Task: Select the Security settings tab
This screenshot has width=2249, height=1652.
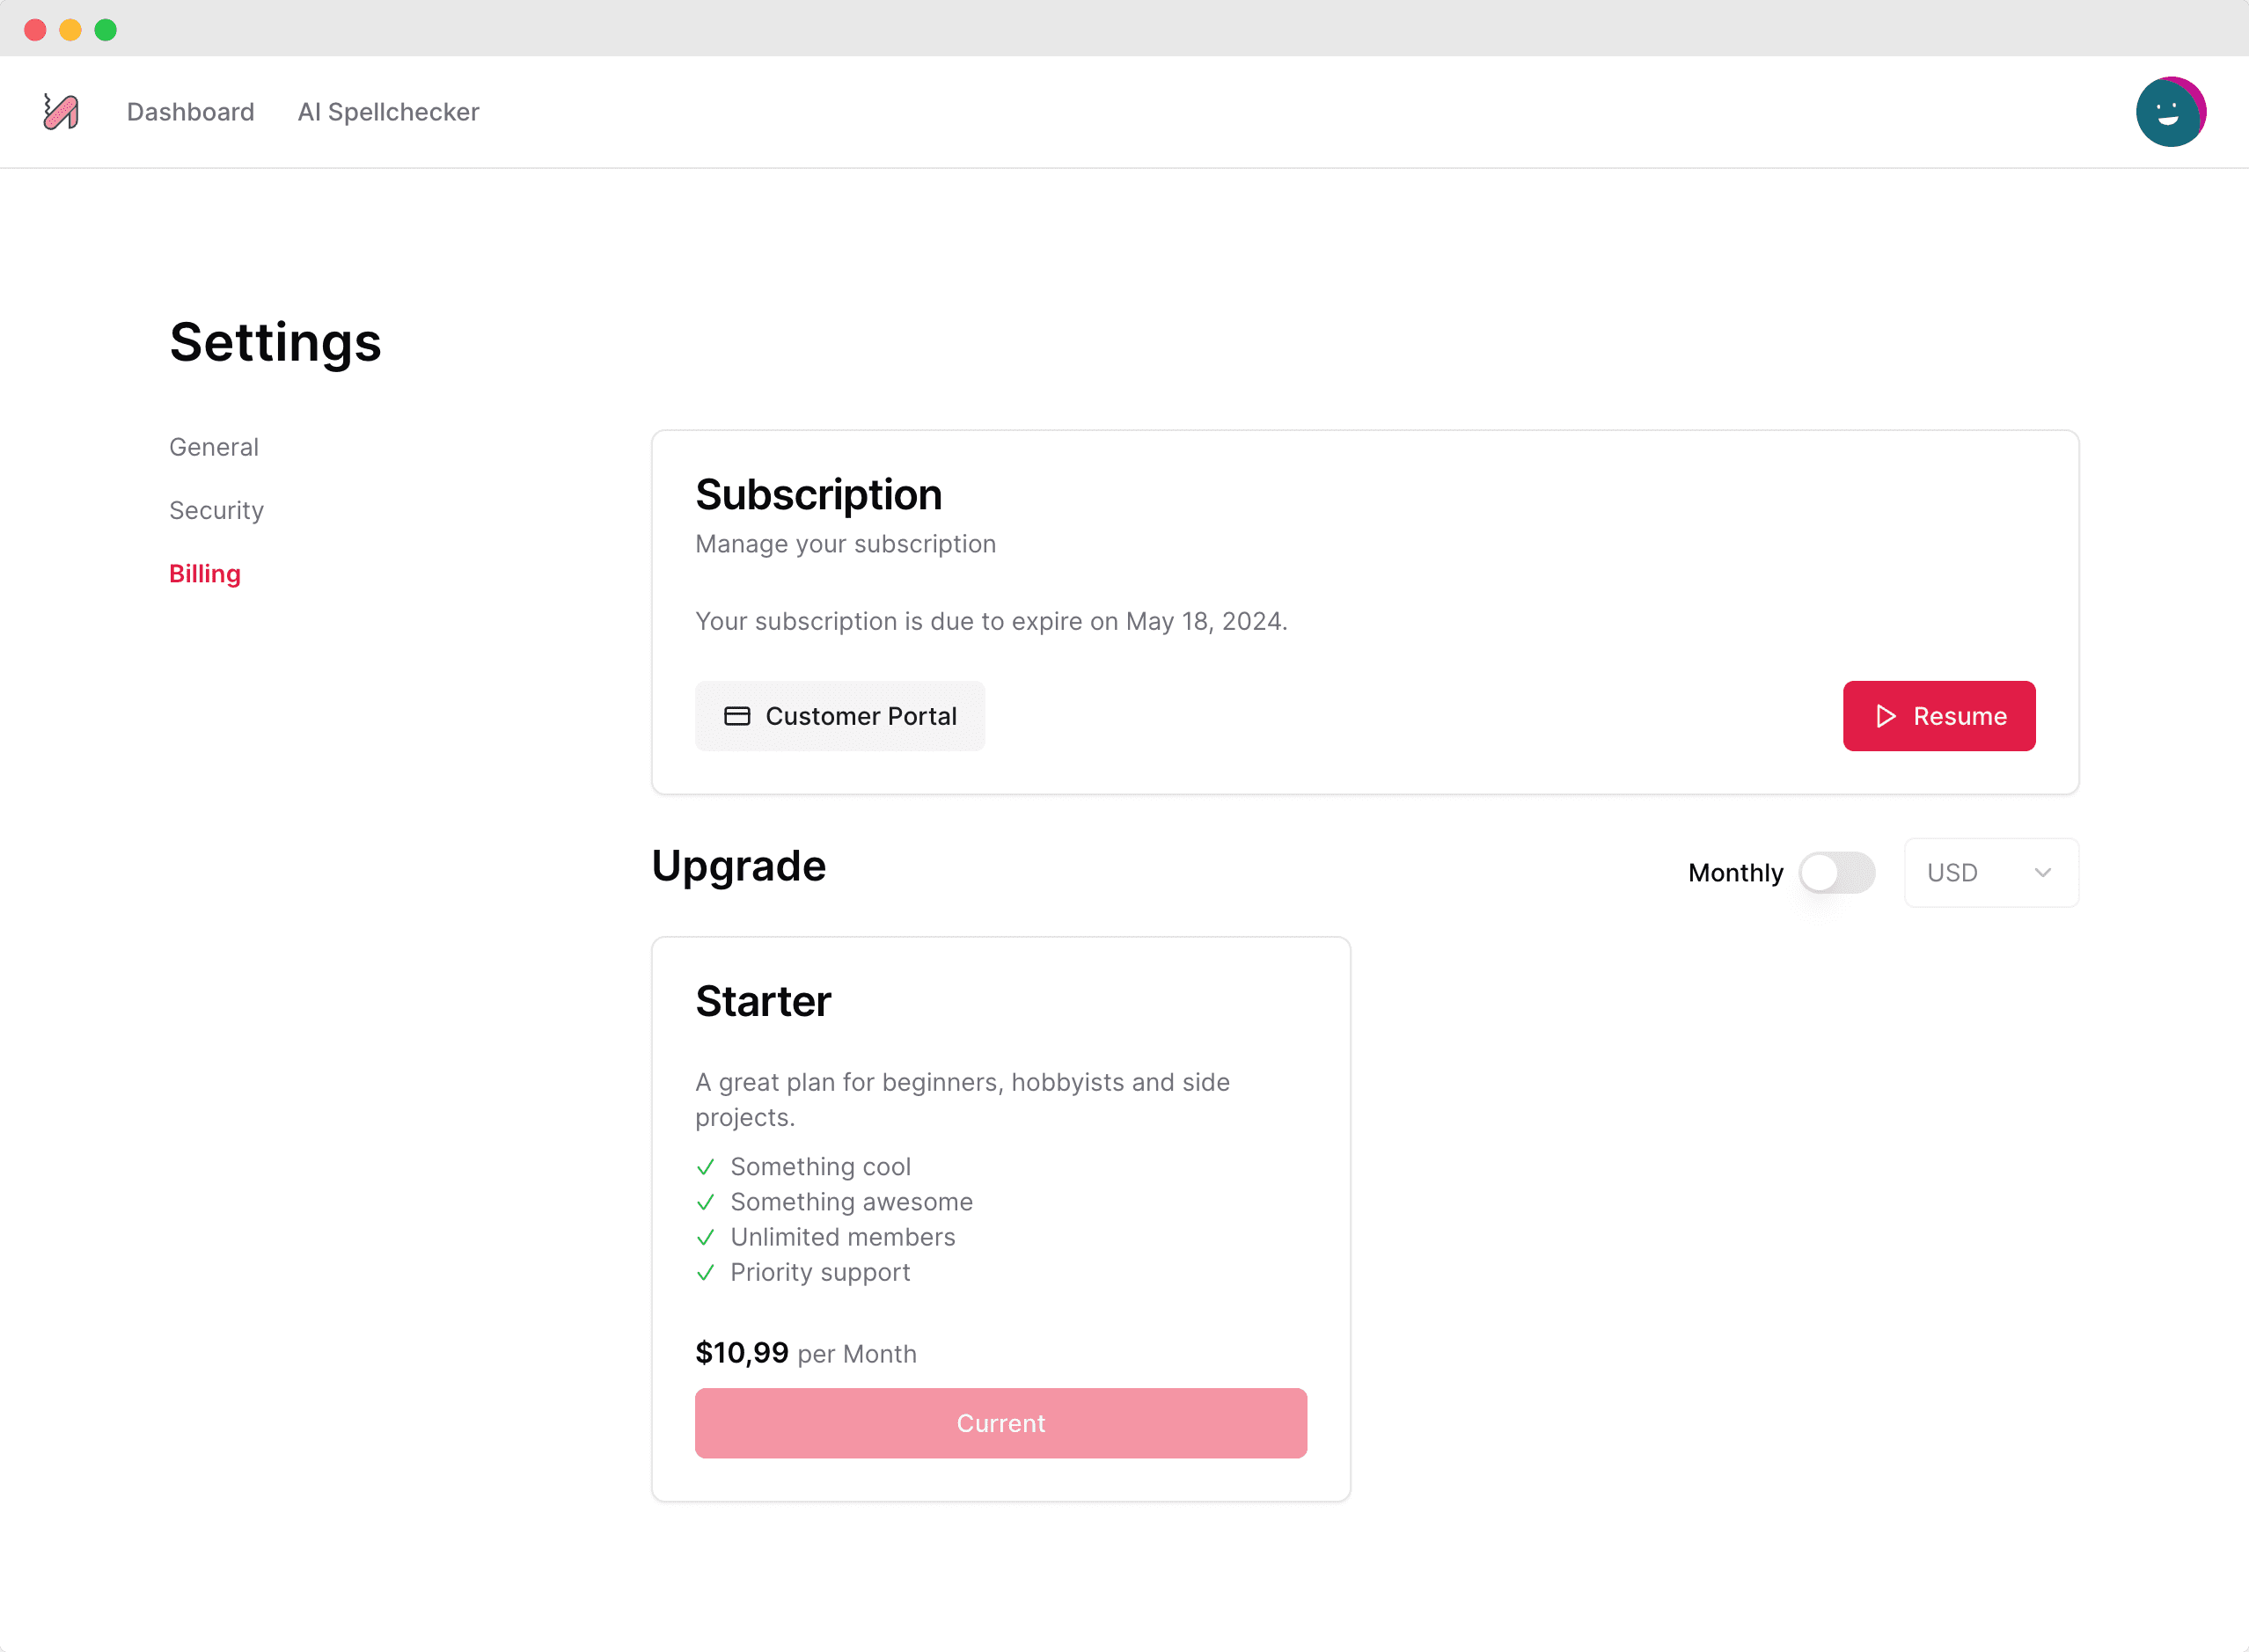Action: [216, 510]
